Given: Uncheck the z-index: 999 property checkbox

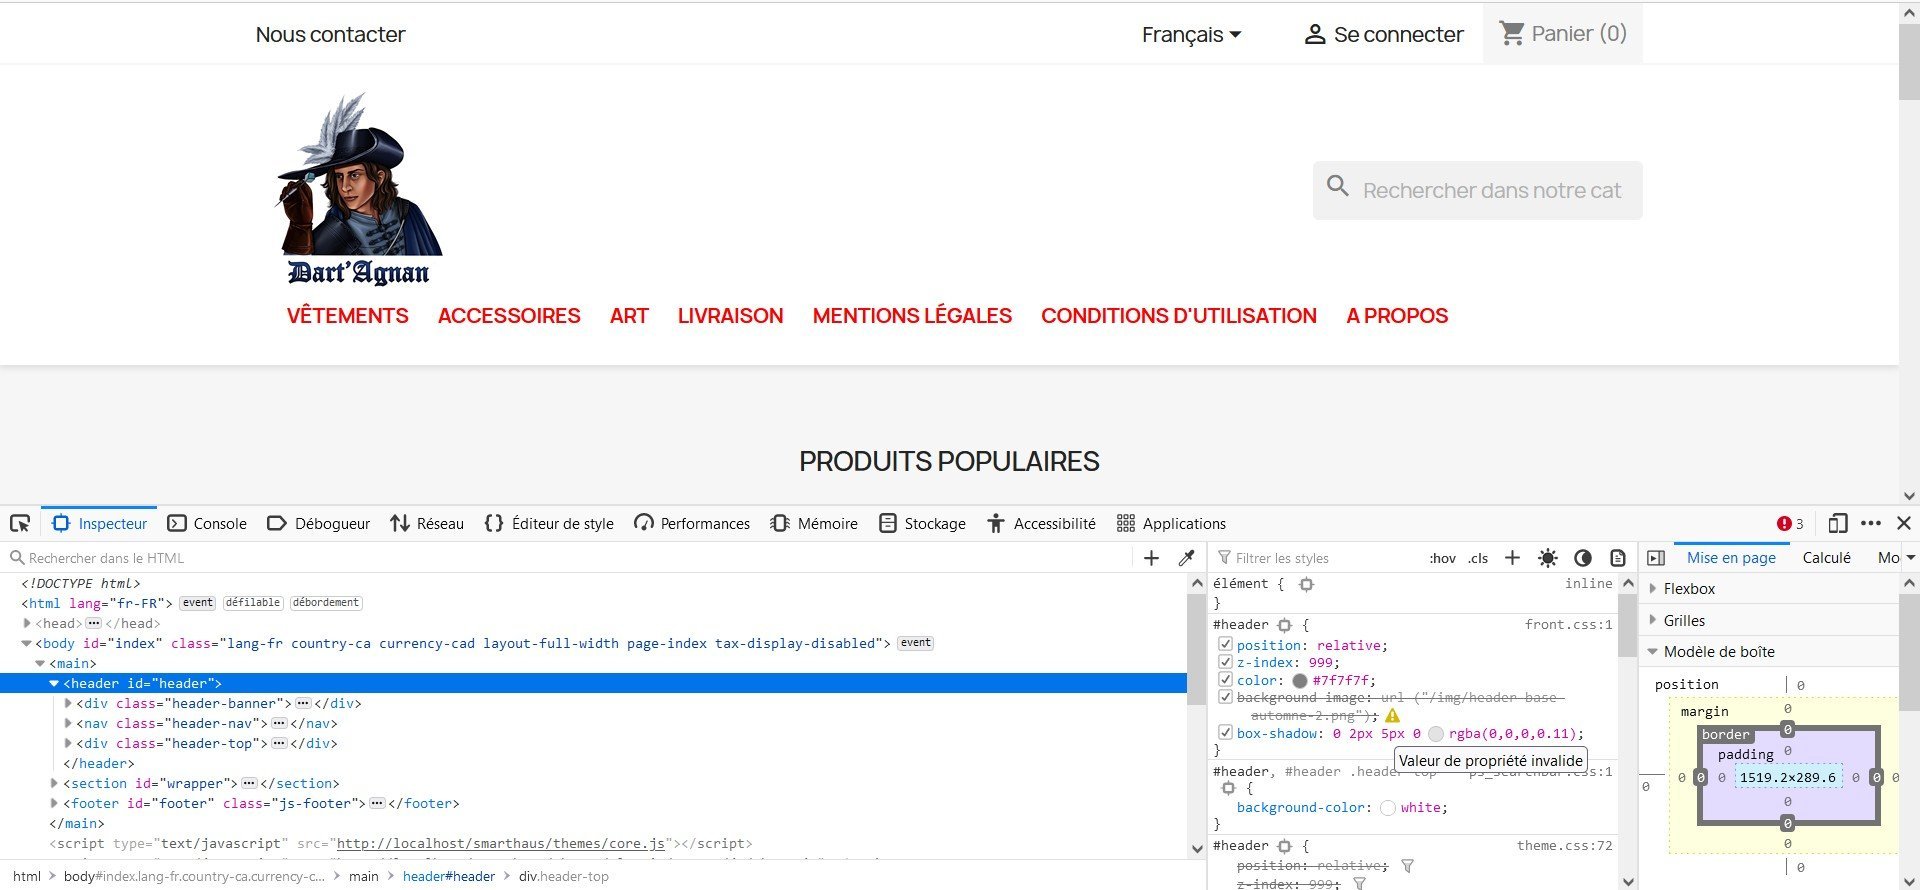Looking at the screenshot, I should tap(1225, 662).
